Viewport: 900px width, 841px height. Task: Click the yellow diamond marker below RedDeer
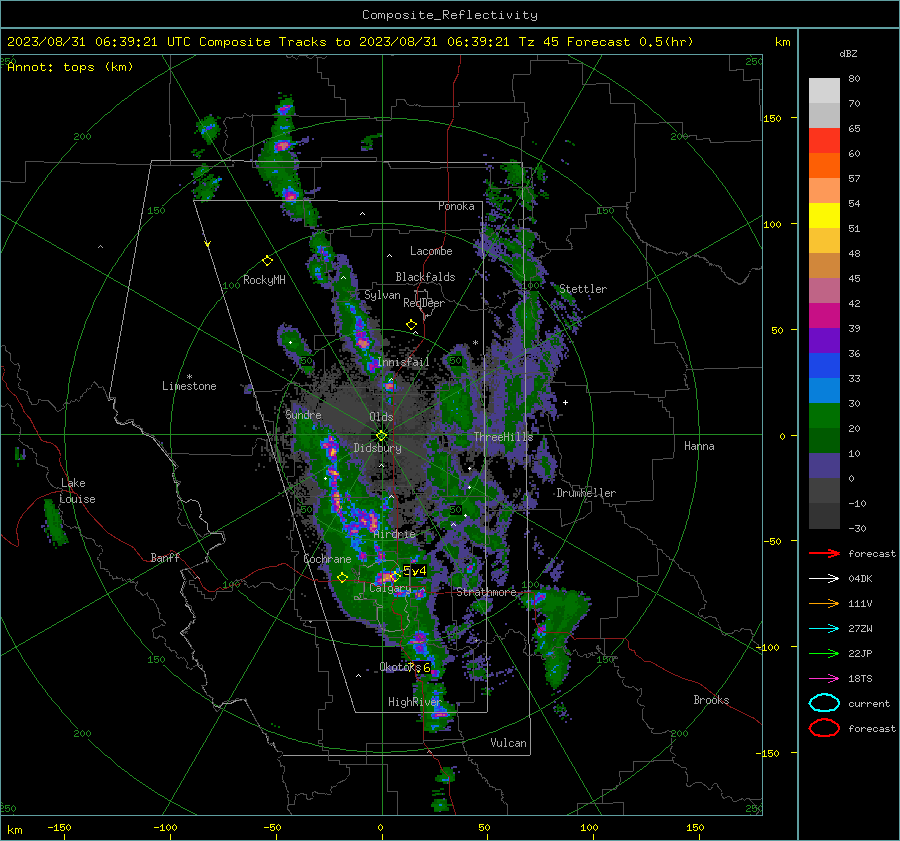pyautogui.click(x=411, y=325)
